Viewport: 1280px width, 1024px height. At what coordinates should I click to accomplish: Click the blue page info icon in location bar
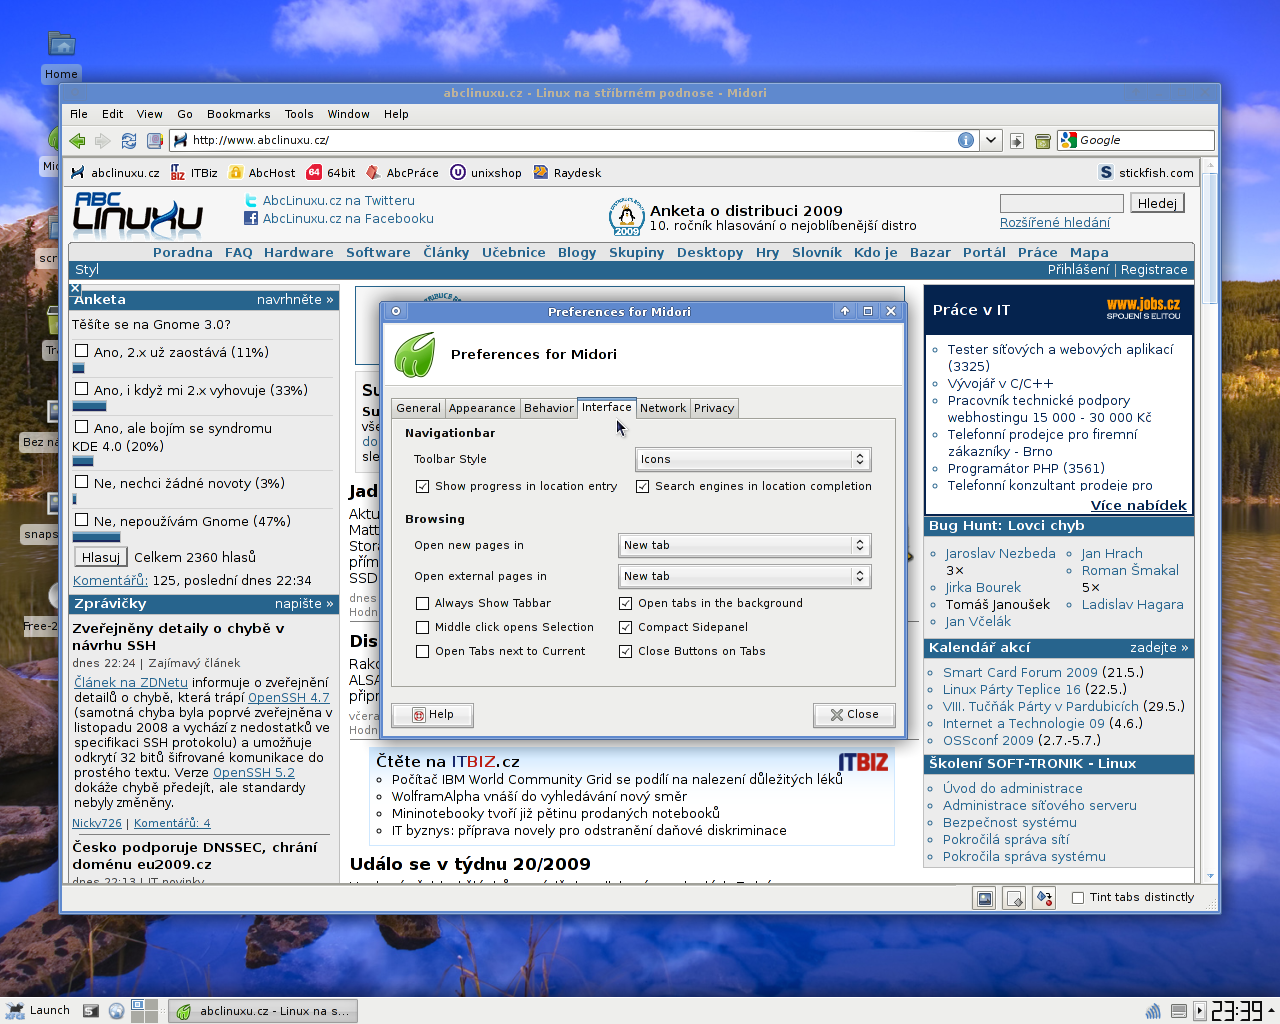[966, 140]
